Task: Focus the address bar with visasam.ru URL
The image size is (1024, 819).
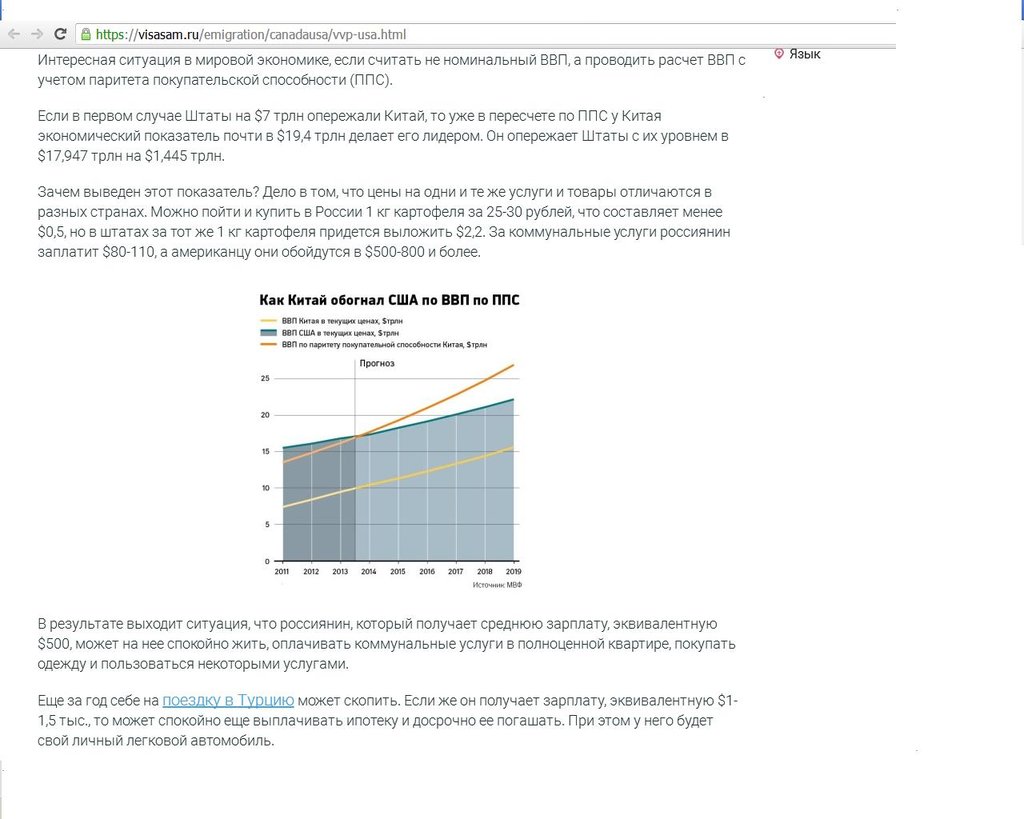Action: pyautogui.click(x=483, y=35)
